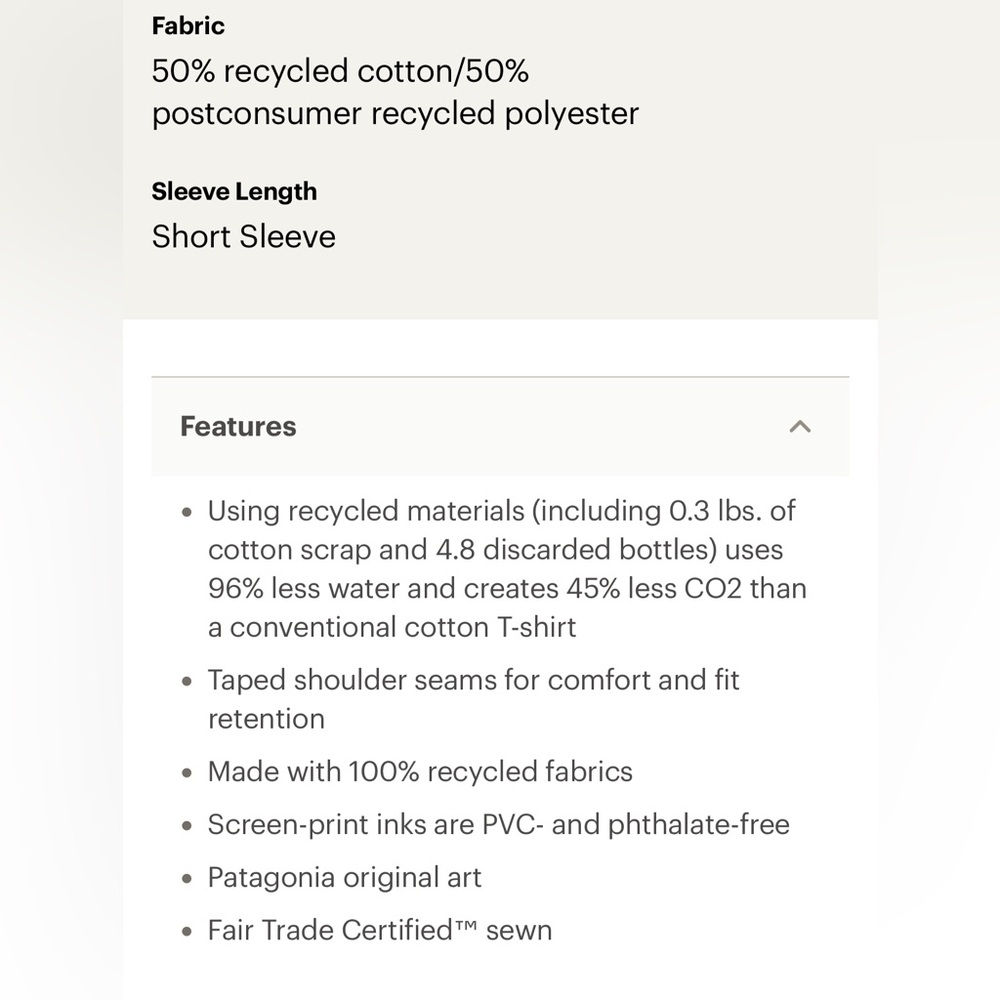Click the Using recycled materials bullet line

point(501,511)
